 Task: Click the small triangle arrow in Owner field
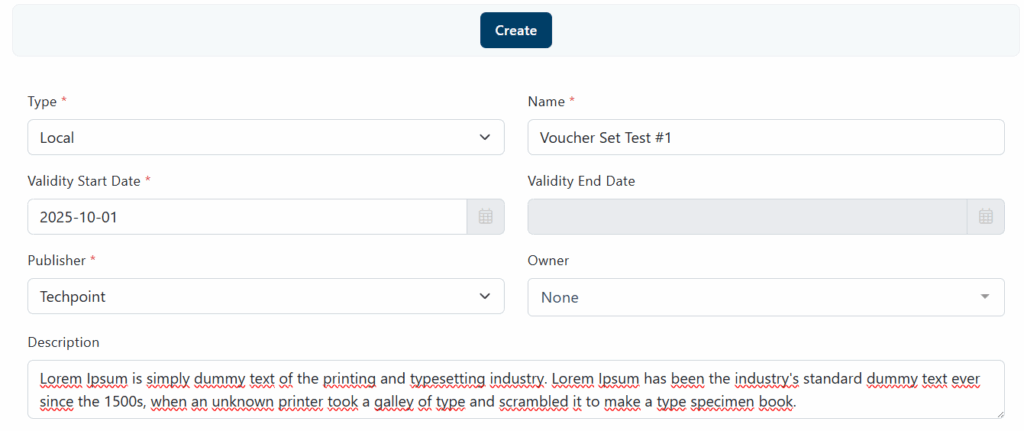(985, 296)
